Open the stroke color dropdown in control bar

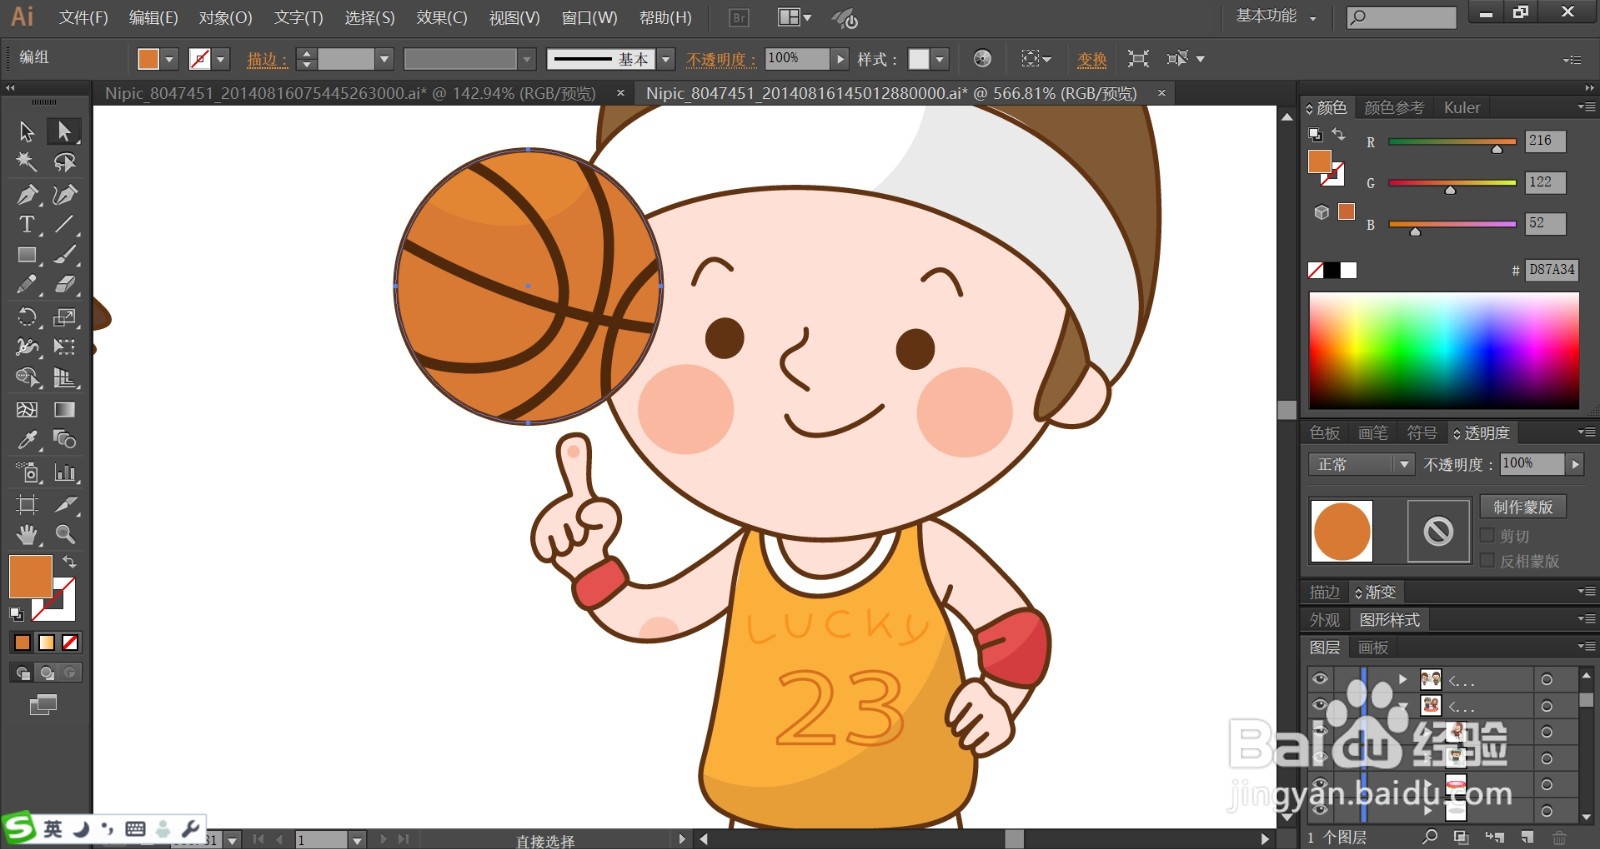[x=221, y=59]
